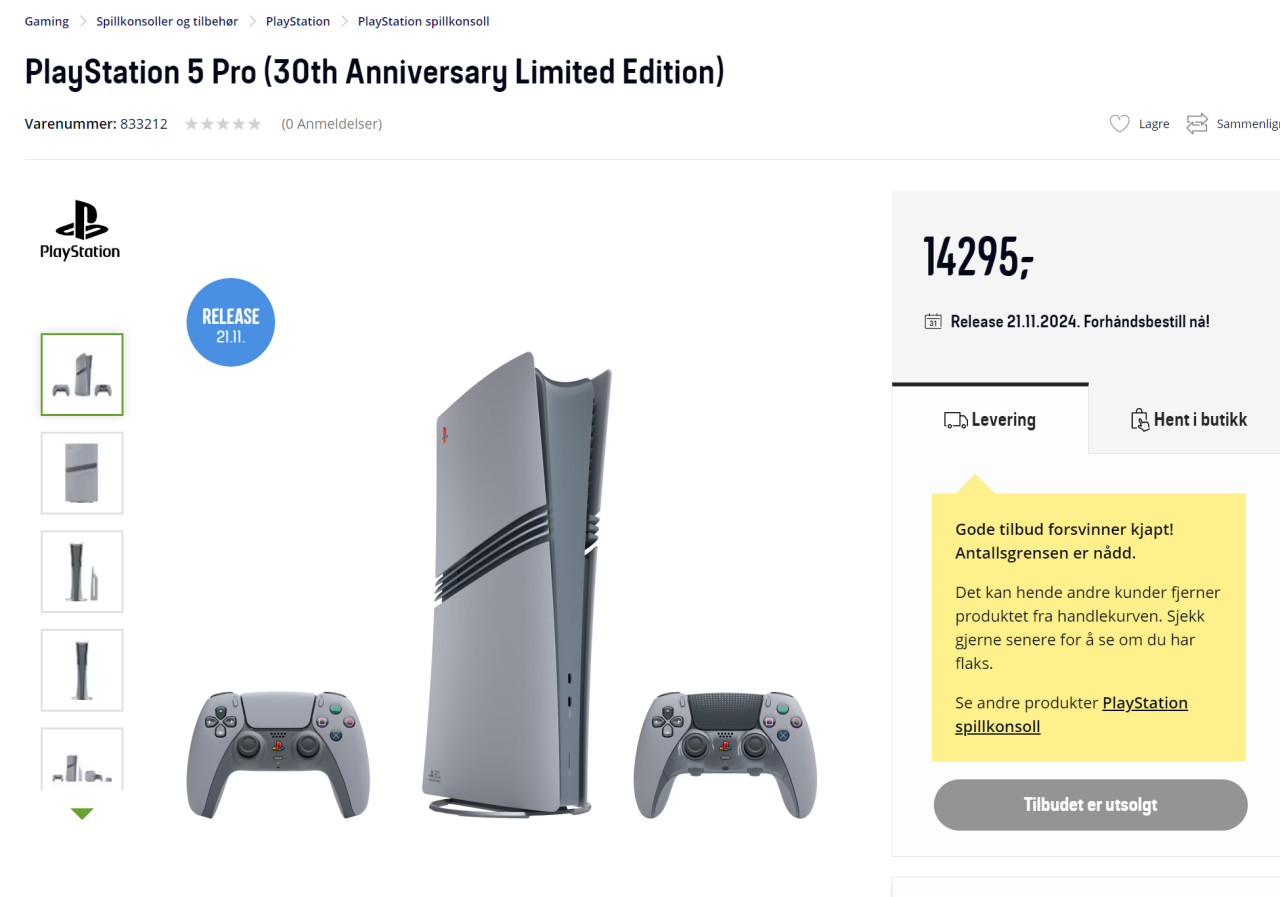
Task: View the fourth thumbnail of console
Action: pos(82,670)
